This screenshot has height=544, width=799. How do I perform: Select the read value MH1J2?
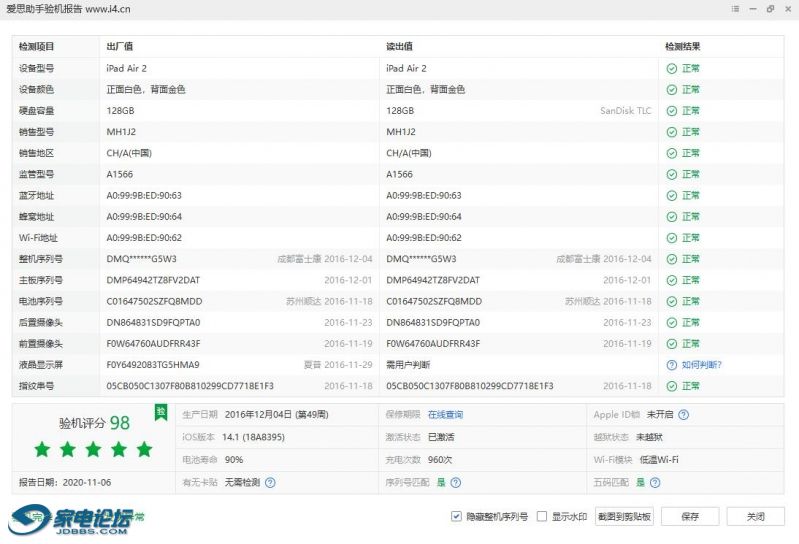[x=401, y=132]
